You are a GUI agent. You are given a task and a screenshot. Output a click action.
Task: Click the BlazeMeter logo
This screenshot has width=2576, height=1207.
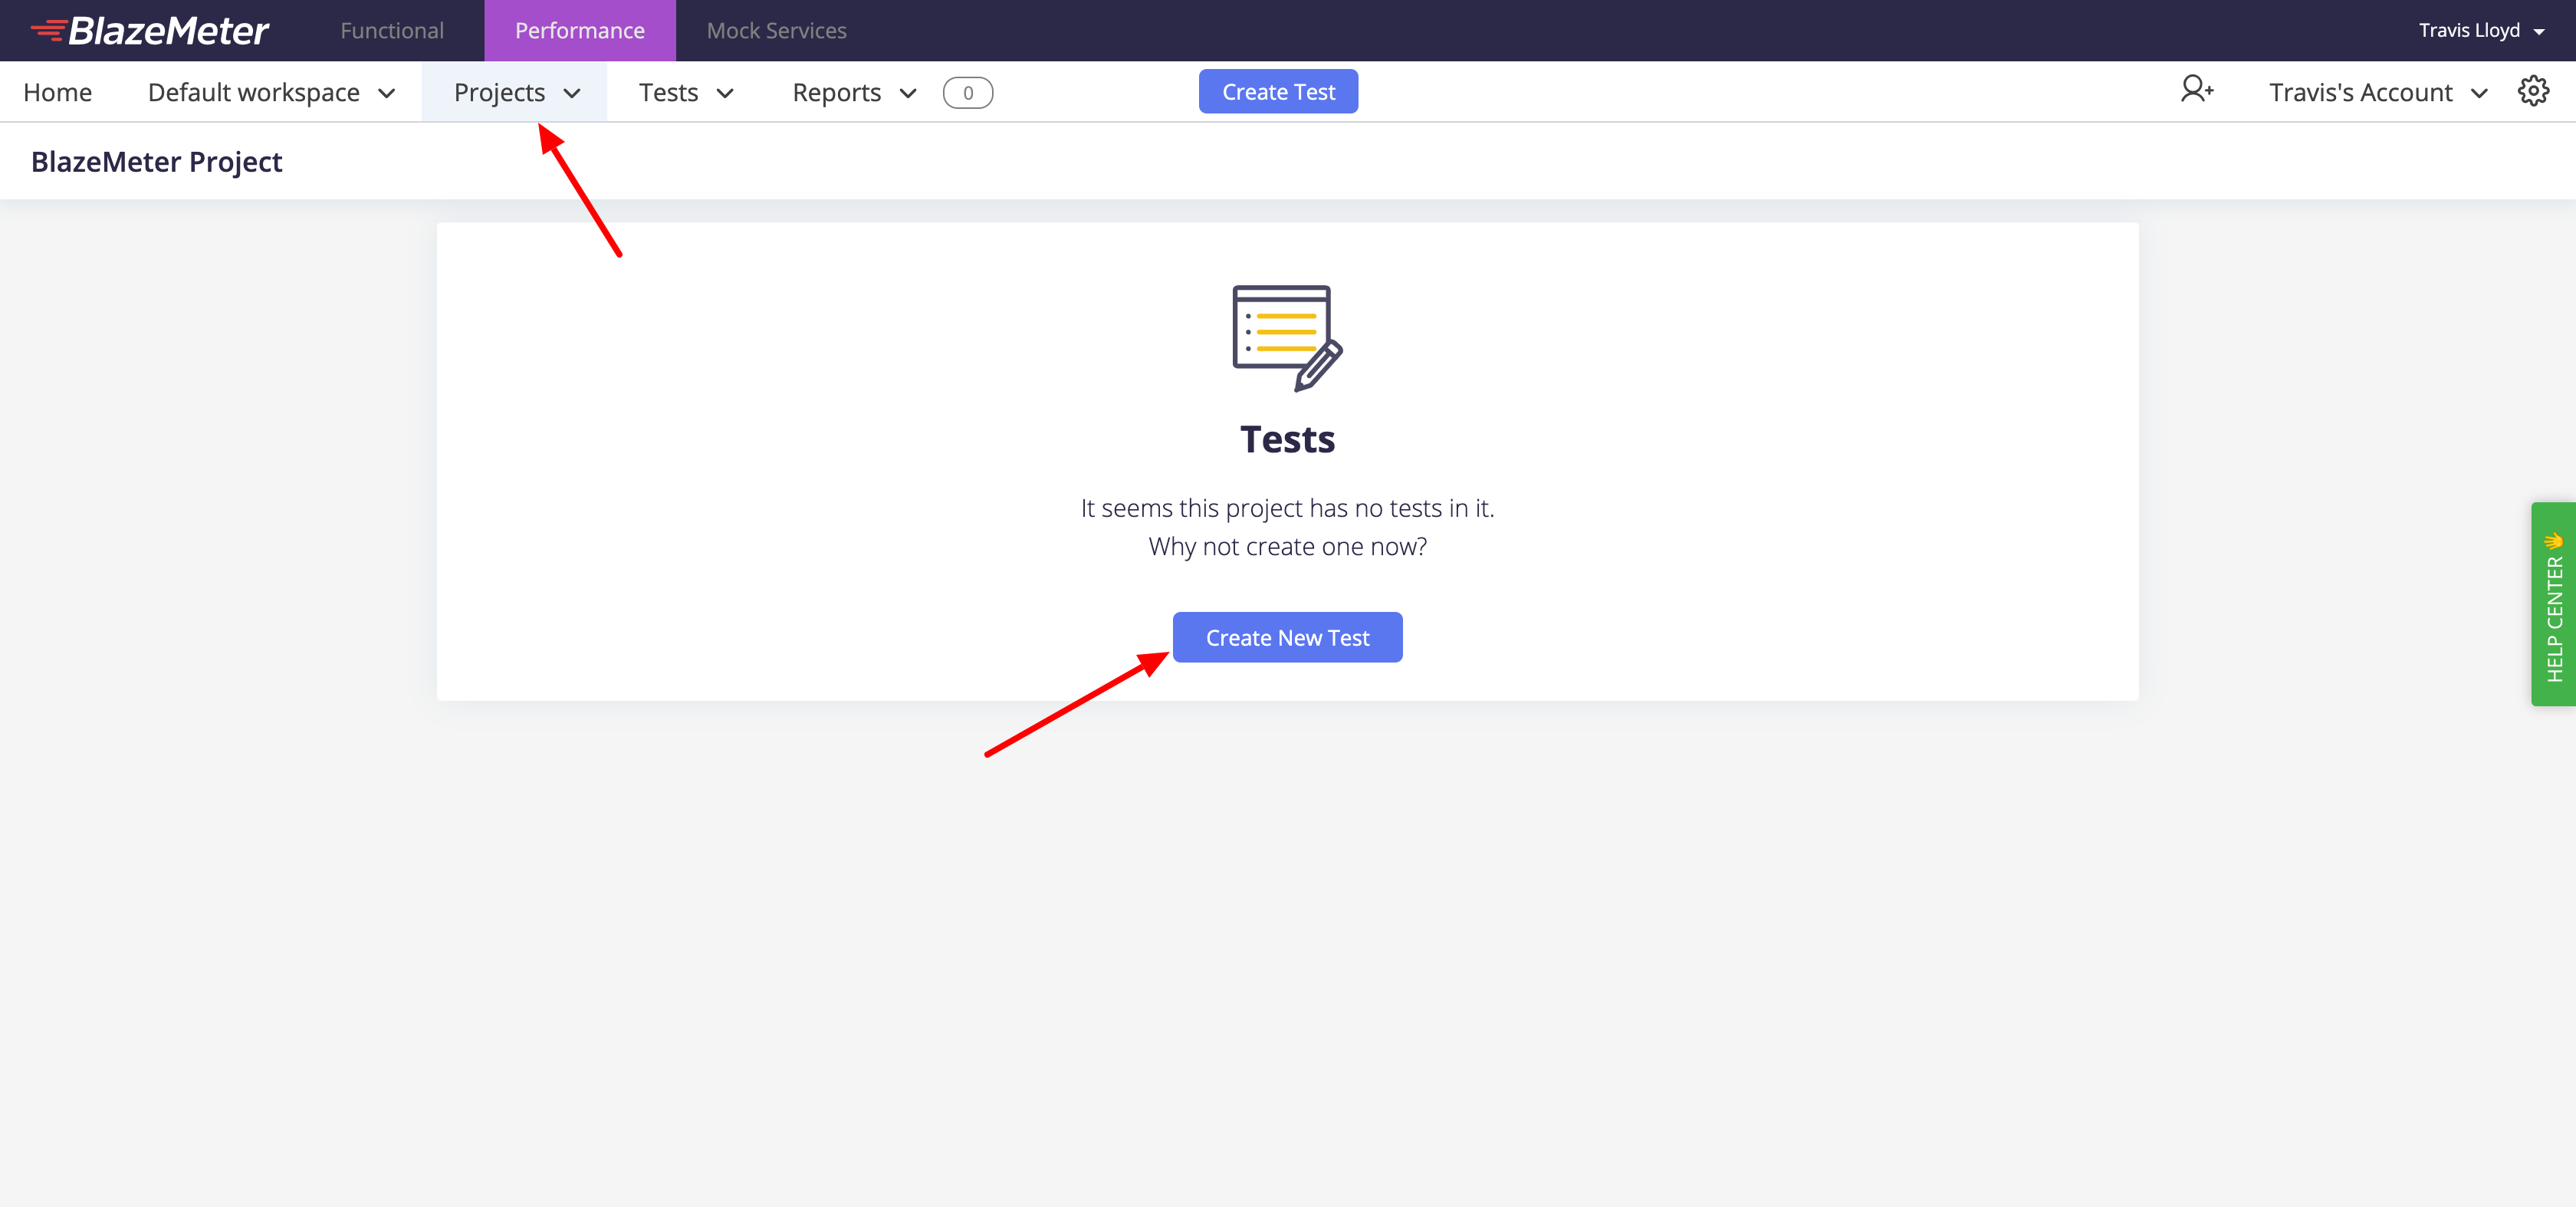(150, 31)
